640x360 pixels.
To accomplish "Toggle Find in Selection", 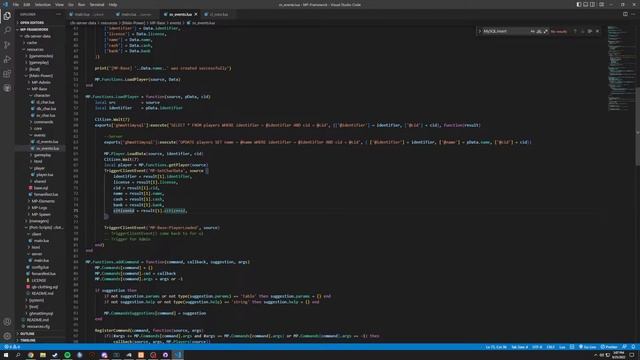I will click(x=590, y=31).
